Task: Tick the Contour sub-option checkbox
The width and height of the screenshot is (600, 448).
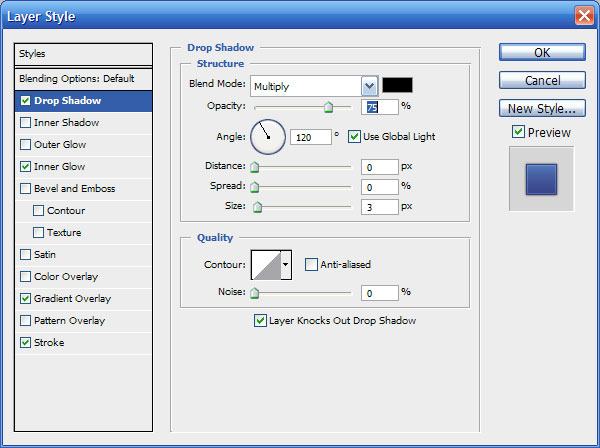Action: [x=38, y=211]
